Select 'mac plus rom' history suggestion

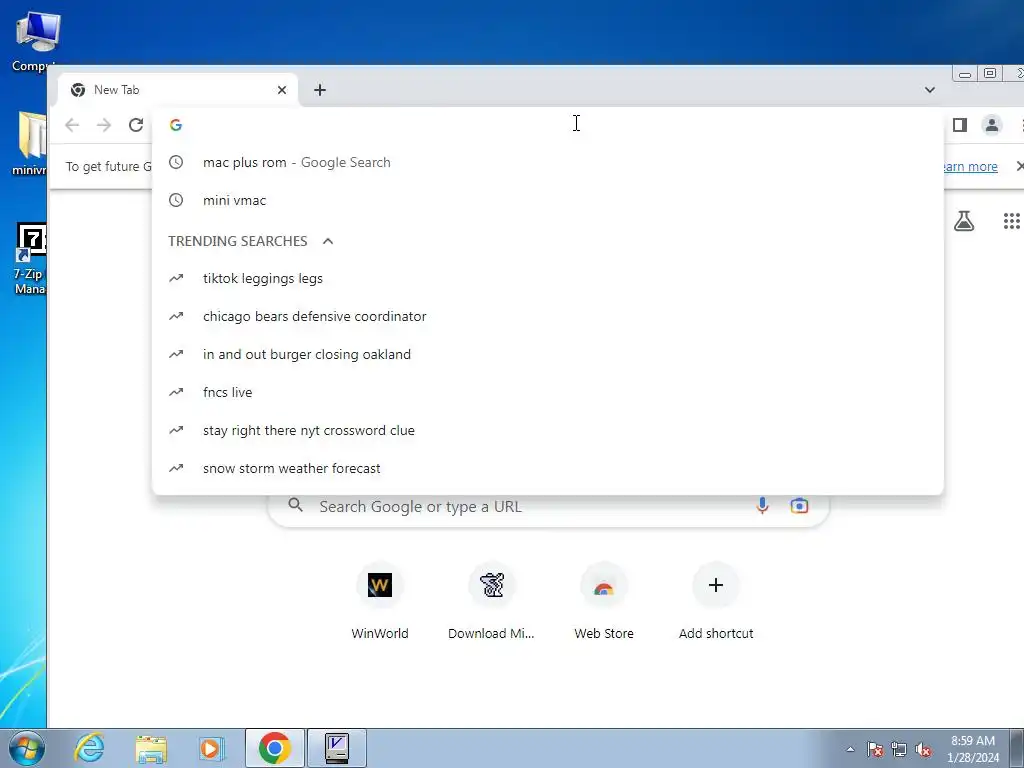pyautogui.click(x=547, y=163)
